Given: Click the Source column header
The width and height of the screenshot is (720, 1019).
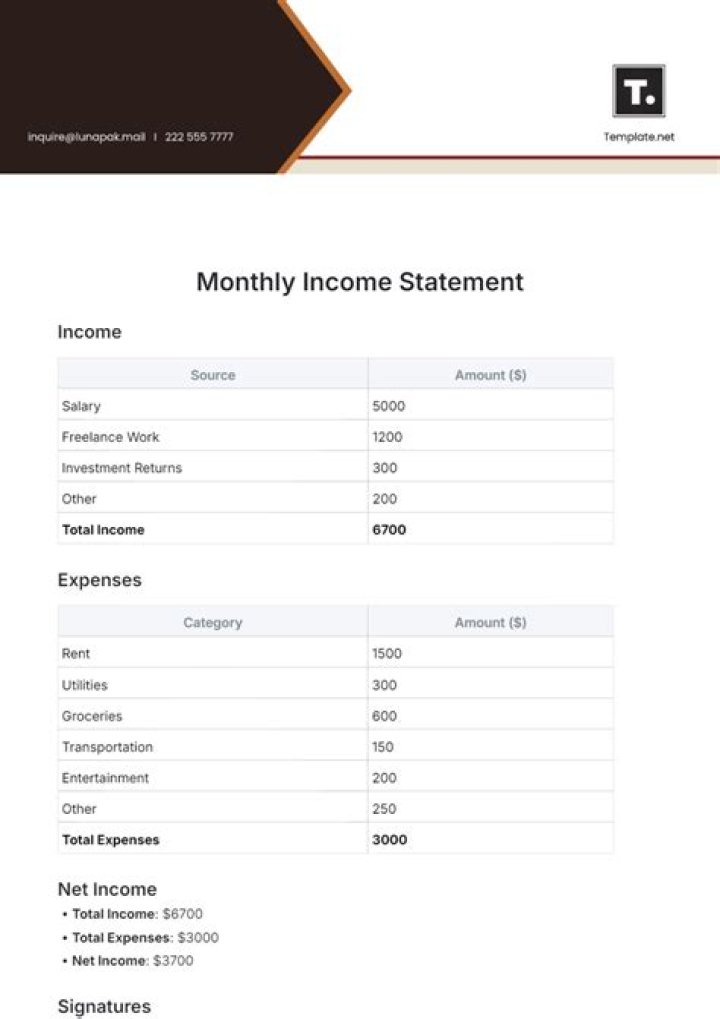Looking at the screenshot, I should click(x=213, y=375).
